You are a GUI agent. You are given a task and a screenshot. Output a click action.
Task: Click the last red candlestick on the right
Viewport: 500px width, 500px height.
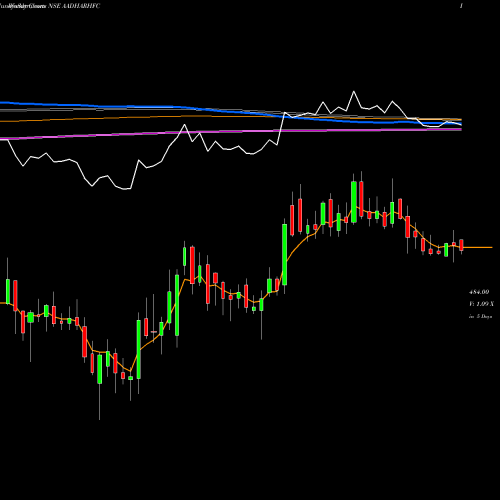(x=461, y=245)
